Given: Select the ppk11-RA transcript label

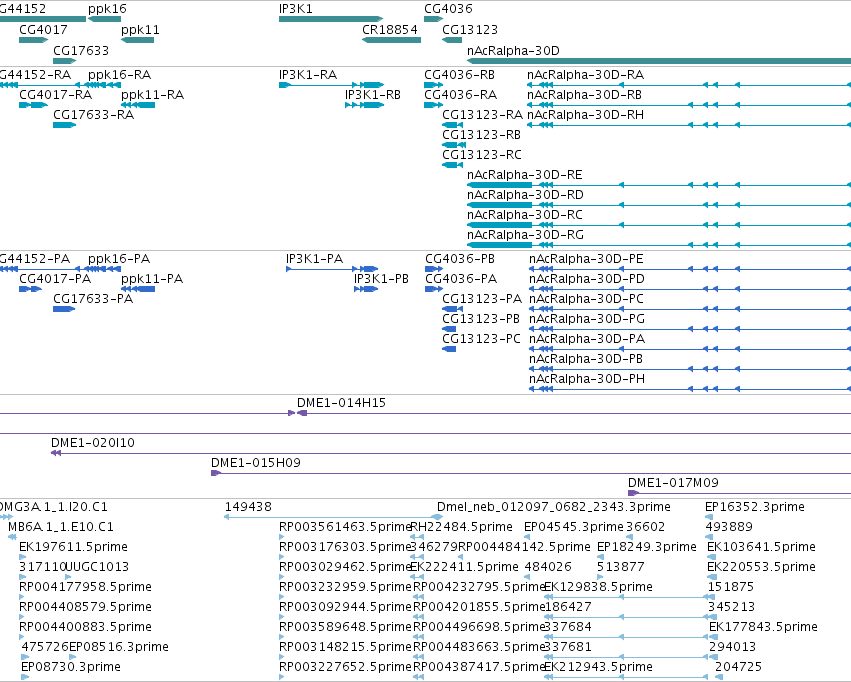Looking at the screenshot, I should click(x=153, y=94).
